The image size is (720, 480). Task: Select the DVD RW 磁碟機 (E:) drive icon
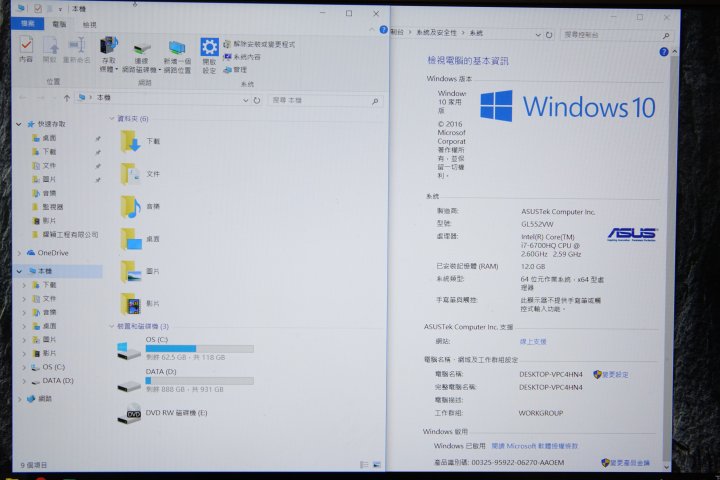129,413
